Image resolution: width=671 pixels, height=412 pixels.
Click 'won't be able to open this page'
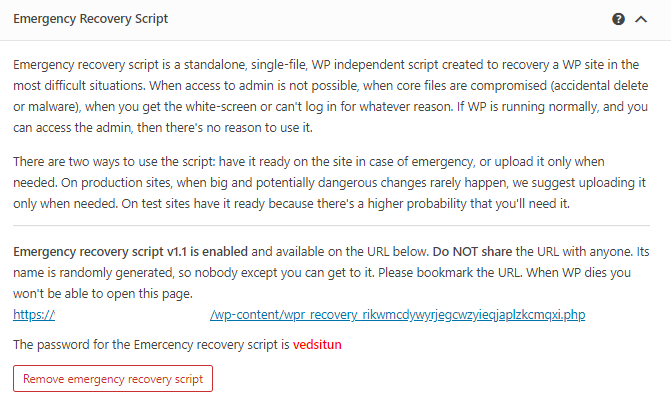coord(103,293)
